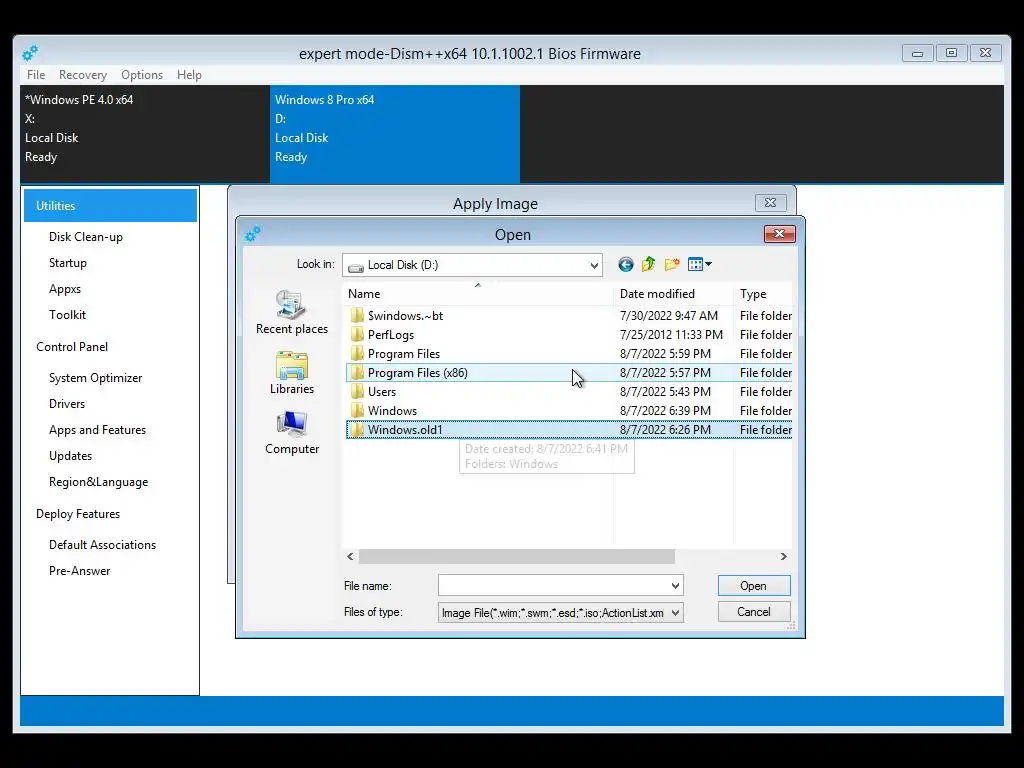Open Drivers in sidebar

(x=67, y=404)
